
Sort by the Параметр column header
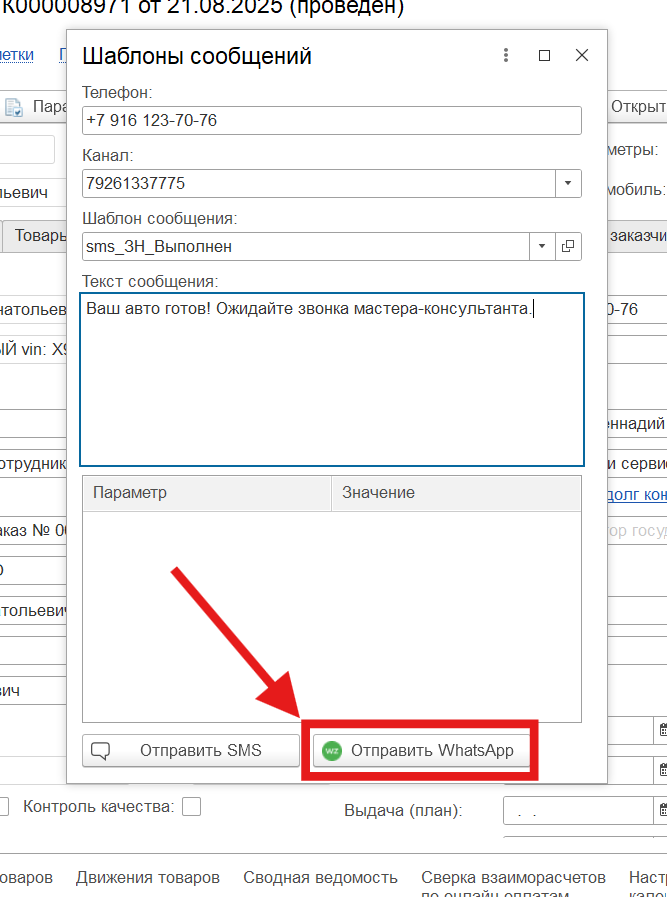point(207,493)
